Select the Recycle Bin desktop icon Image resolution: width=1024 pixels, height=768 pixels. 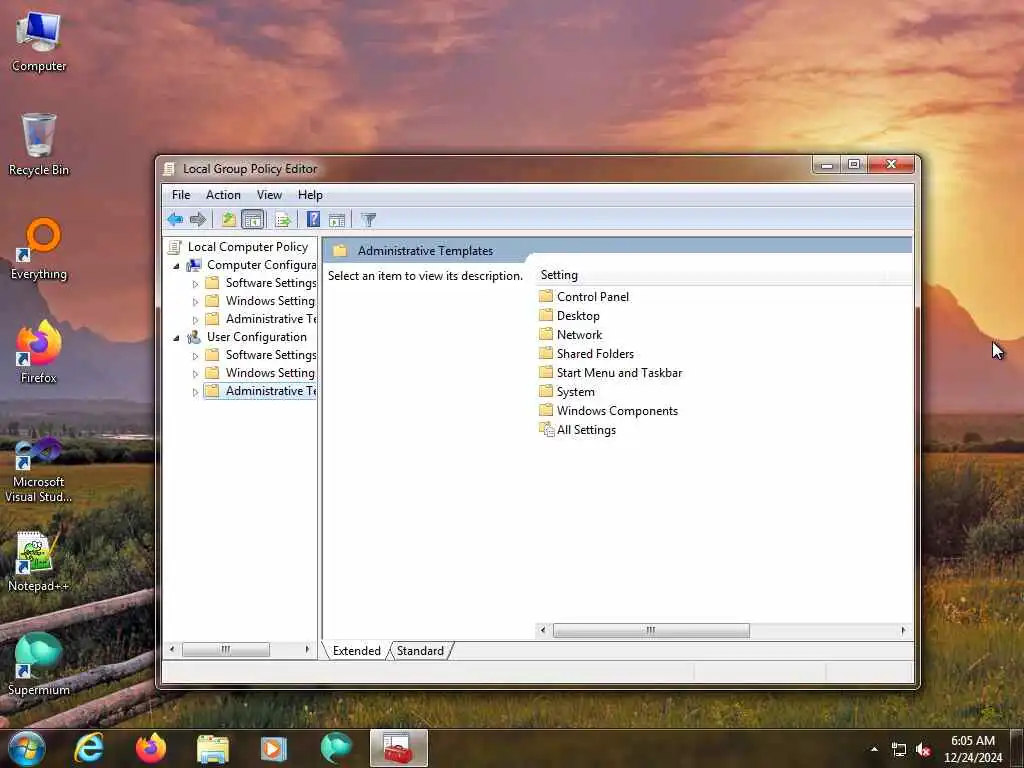coord(39,145)
